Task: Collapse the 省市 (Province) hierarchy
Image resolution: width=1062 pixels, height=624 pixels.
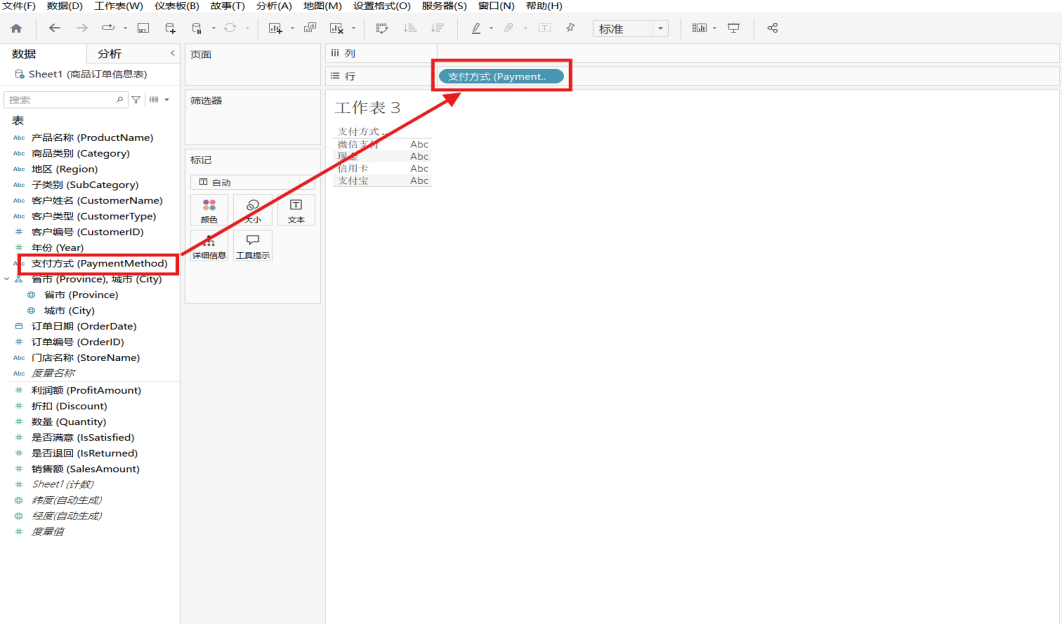Action: click(x=7, y=280)
